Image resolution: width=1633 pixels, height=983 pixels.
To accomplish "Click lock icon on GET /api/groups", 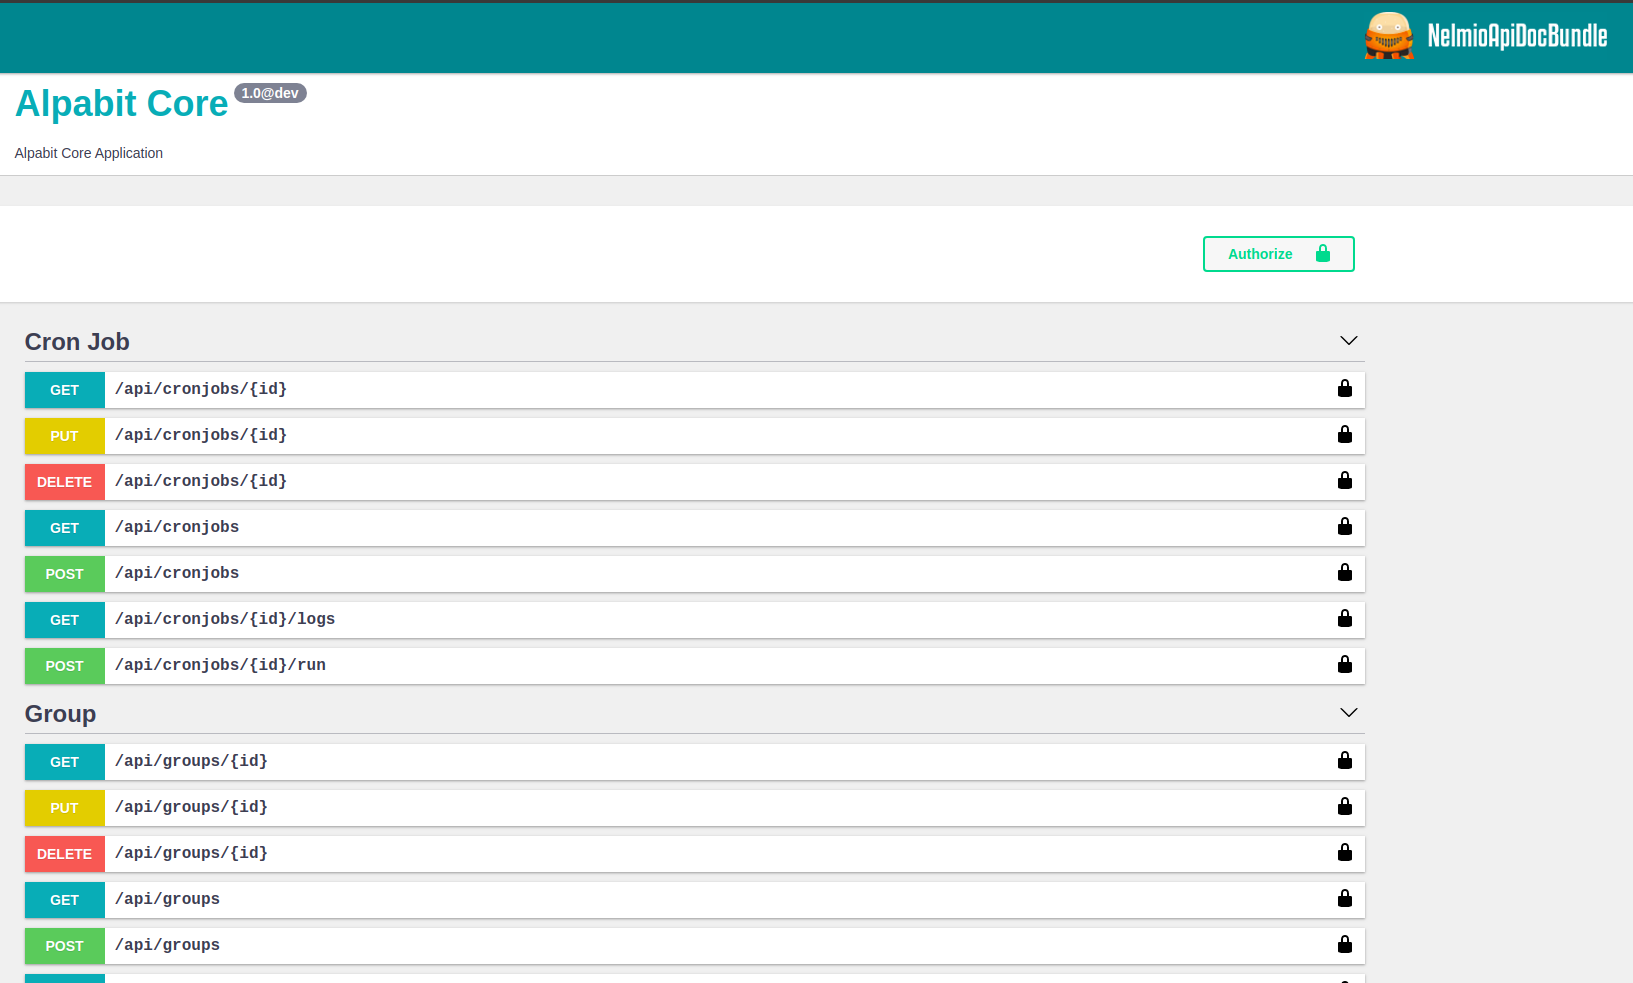I will (x=1345, y=898).
